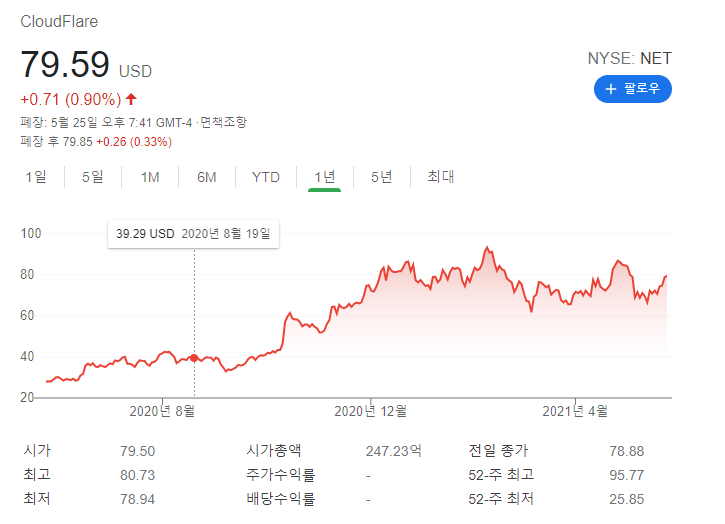
Task: Click the 52-주 최고 label
Action: tap(501, 475)
